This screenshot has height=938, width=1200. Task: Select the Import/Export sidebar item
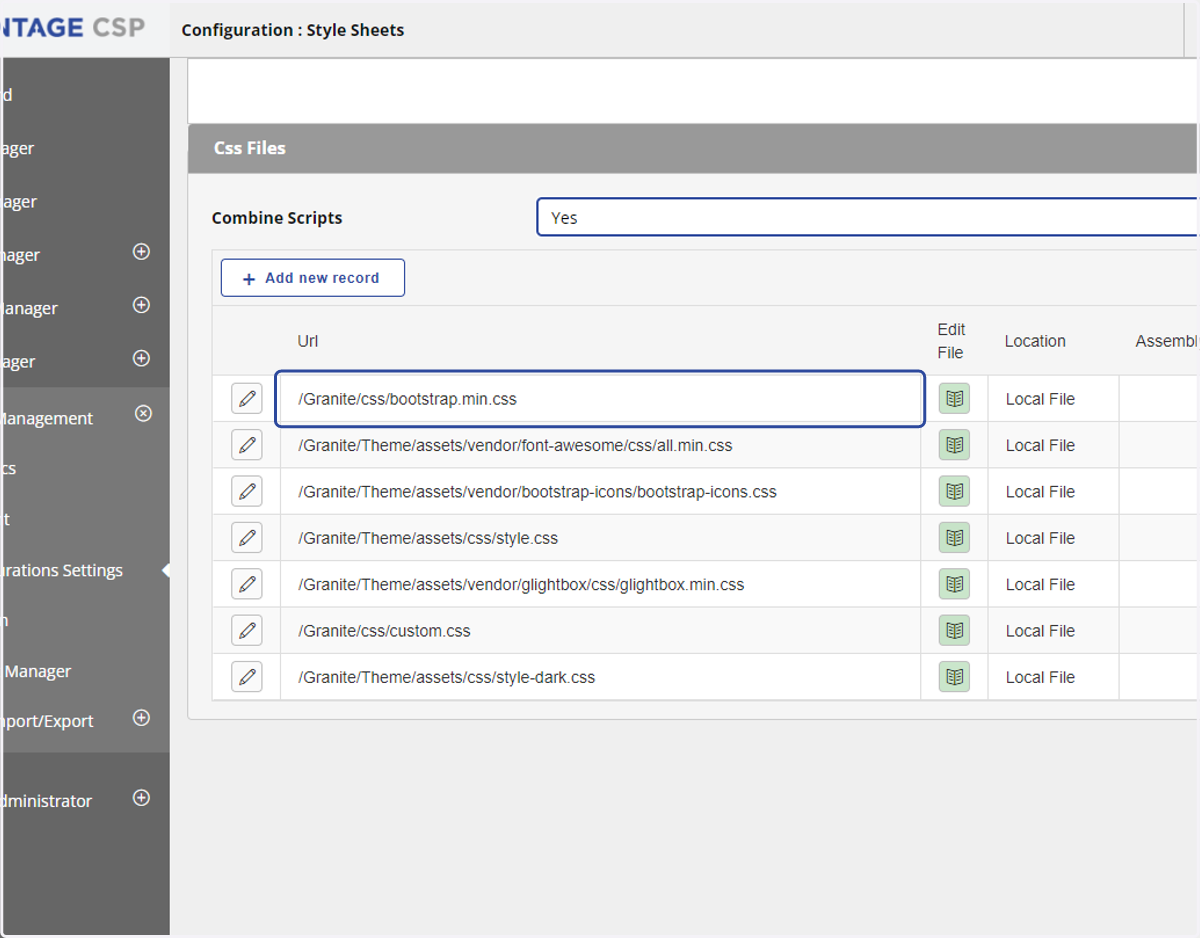46,721
